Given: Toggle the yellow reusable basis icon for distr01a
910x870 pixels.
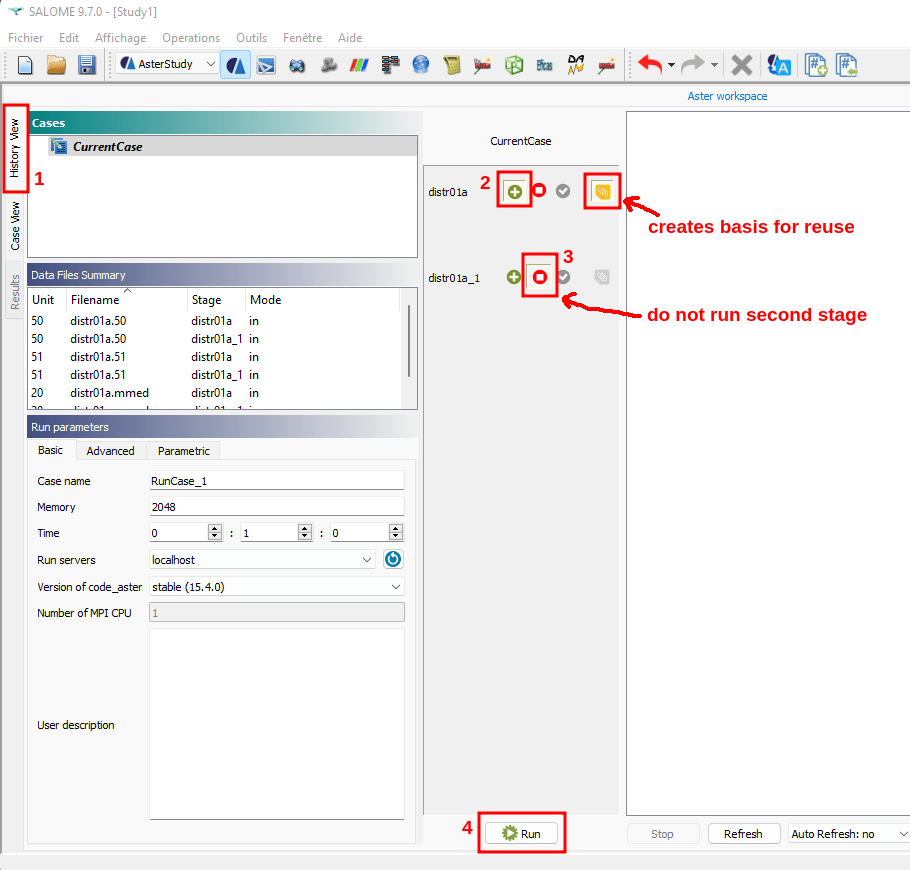Looking at the screenshot, I should pyautogui.click(x=602, y=191).
